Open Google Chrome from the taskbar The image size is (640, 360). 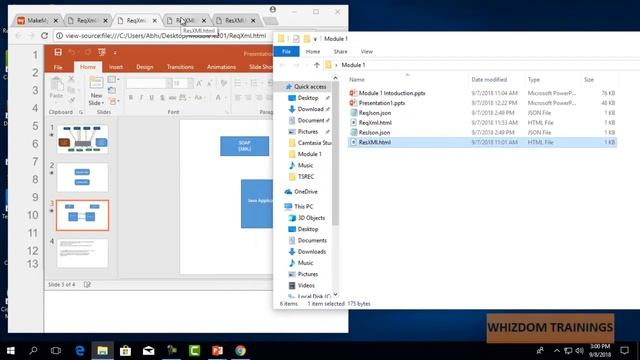click(x=240, y=351)
